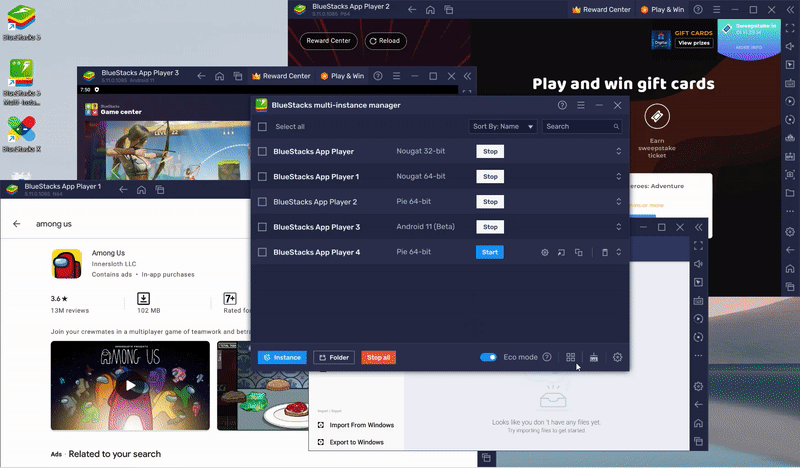Open the arrange instances grid icon
The image size is (800, 468).
pyautogui.click(x=571, y=357)
